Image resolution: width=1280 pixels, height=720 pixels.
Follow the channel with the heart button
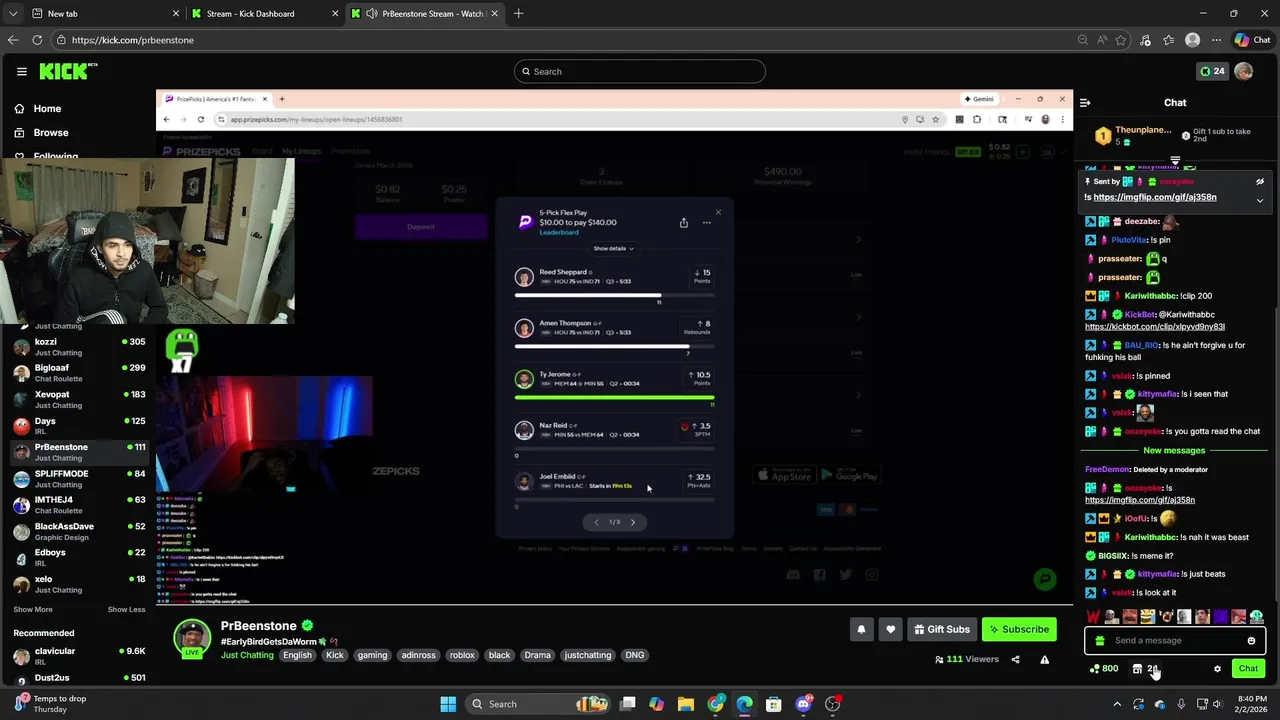click(x=890, y=629)
